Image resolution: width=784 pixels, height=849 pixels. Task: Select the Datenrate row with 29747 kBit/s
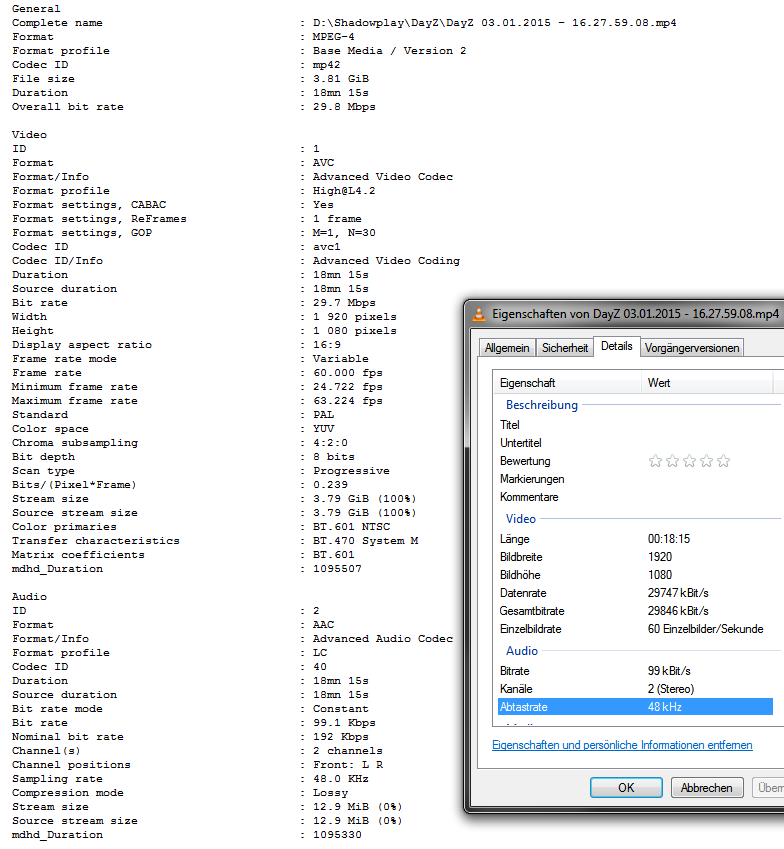tap(635, 593)
